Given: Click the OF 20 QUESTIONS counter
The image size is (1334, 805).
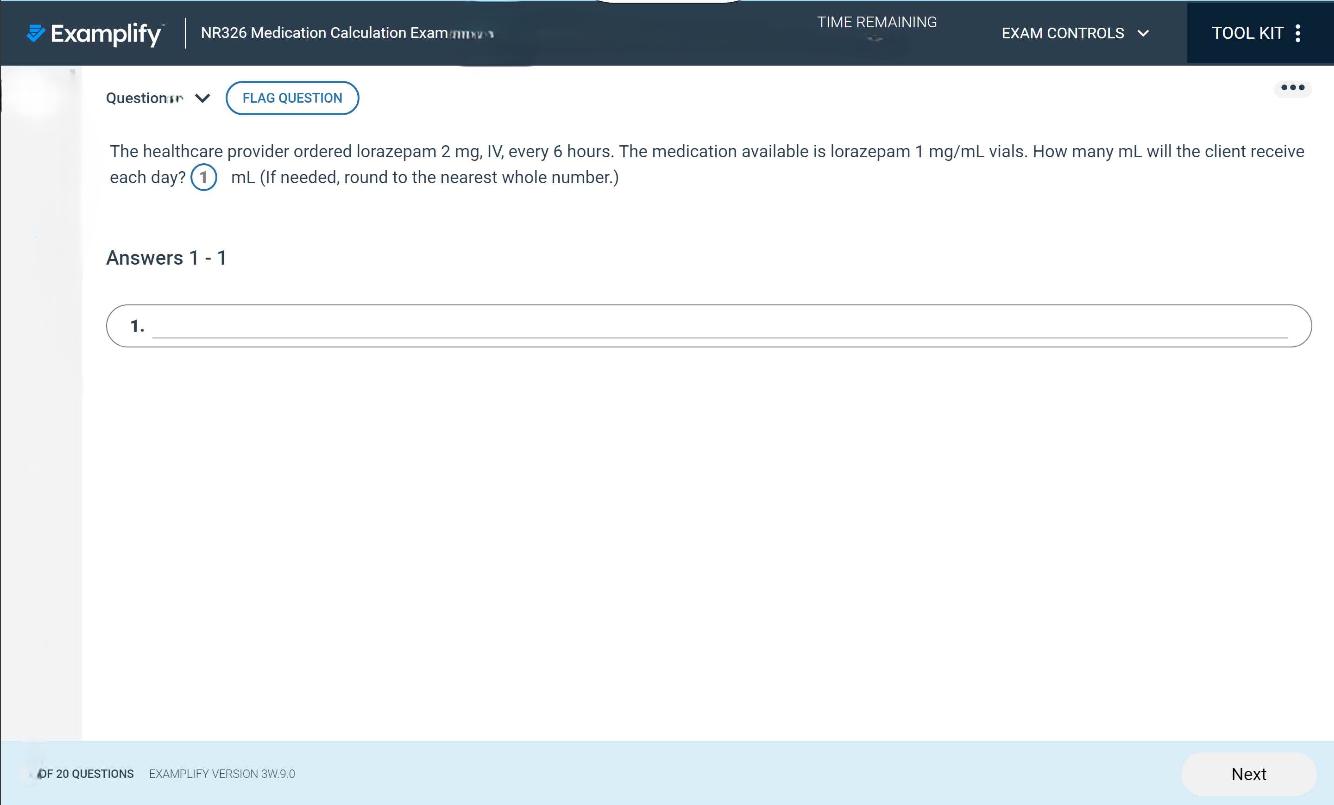Looking at the screenshot, I should point(85,774).
